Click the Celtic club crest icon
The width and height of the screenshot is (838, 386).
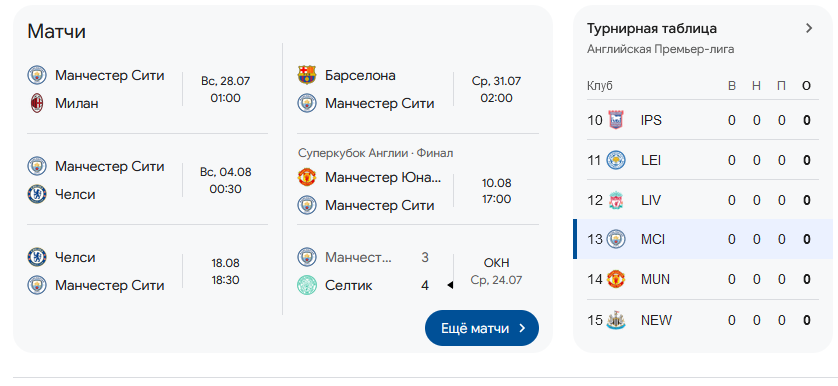tap(307, 285)
